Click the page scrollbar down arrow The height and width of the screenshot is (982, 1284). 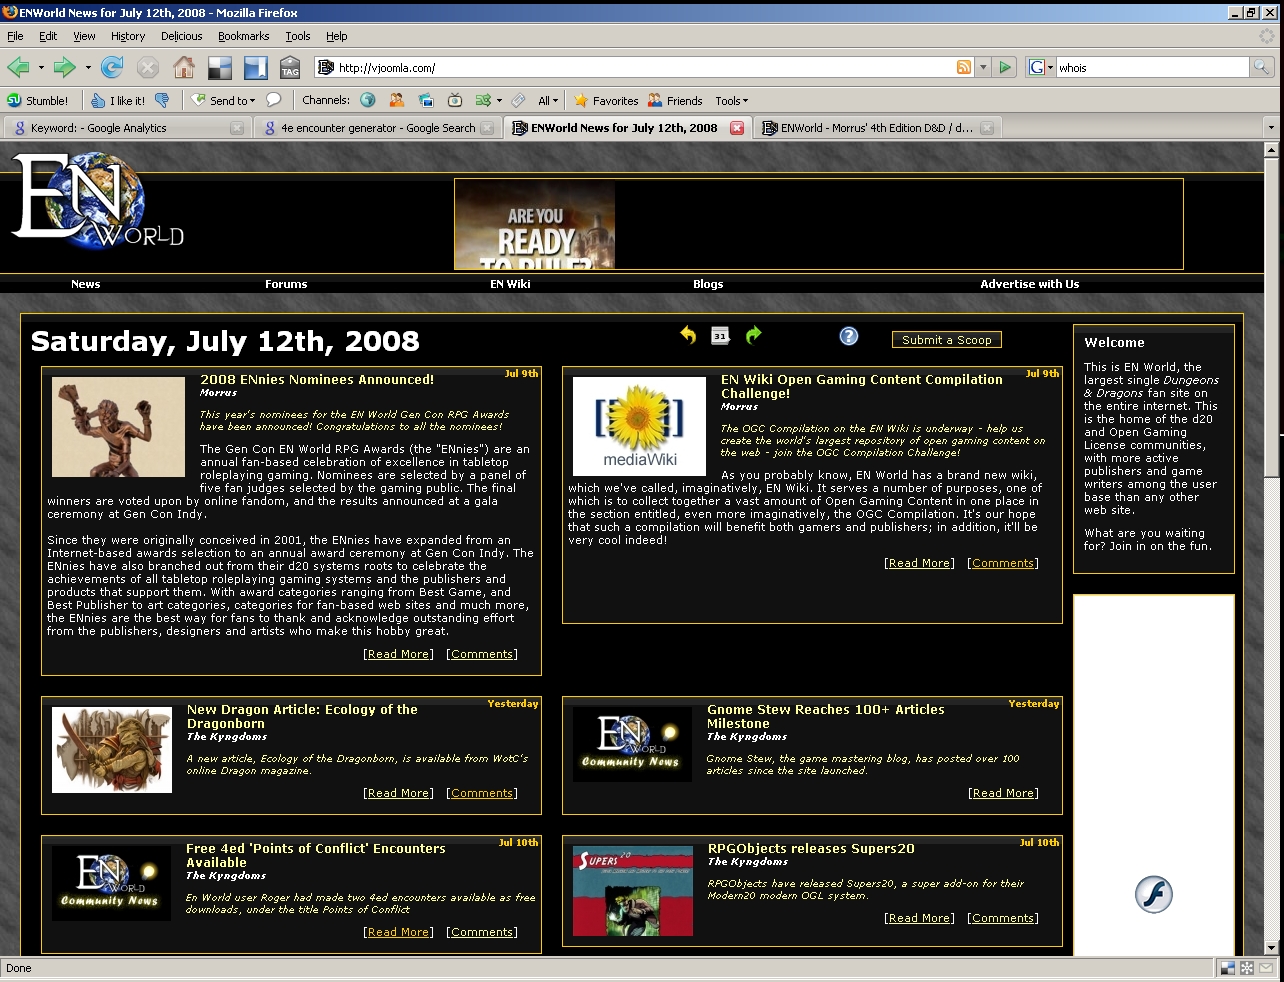coord(1271,948)
